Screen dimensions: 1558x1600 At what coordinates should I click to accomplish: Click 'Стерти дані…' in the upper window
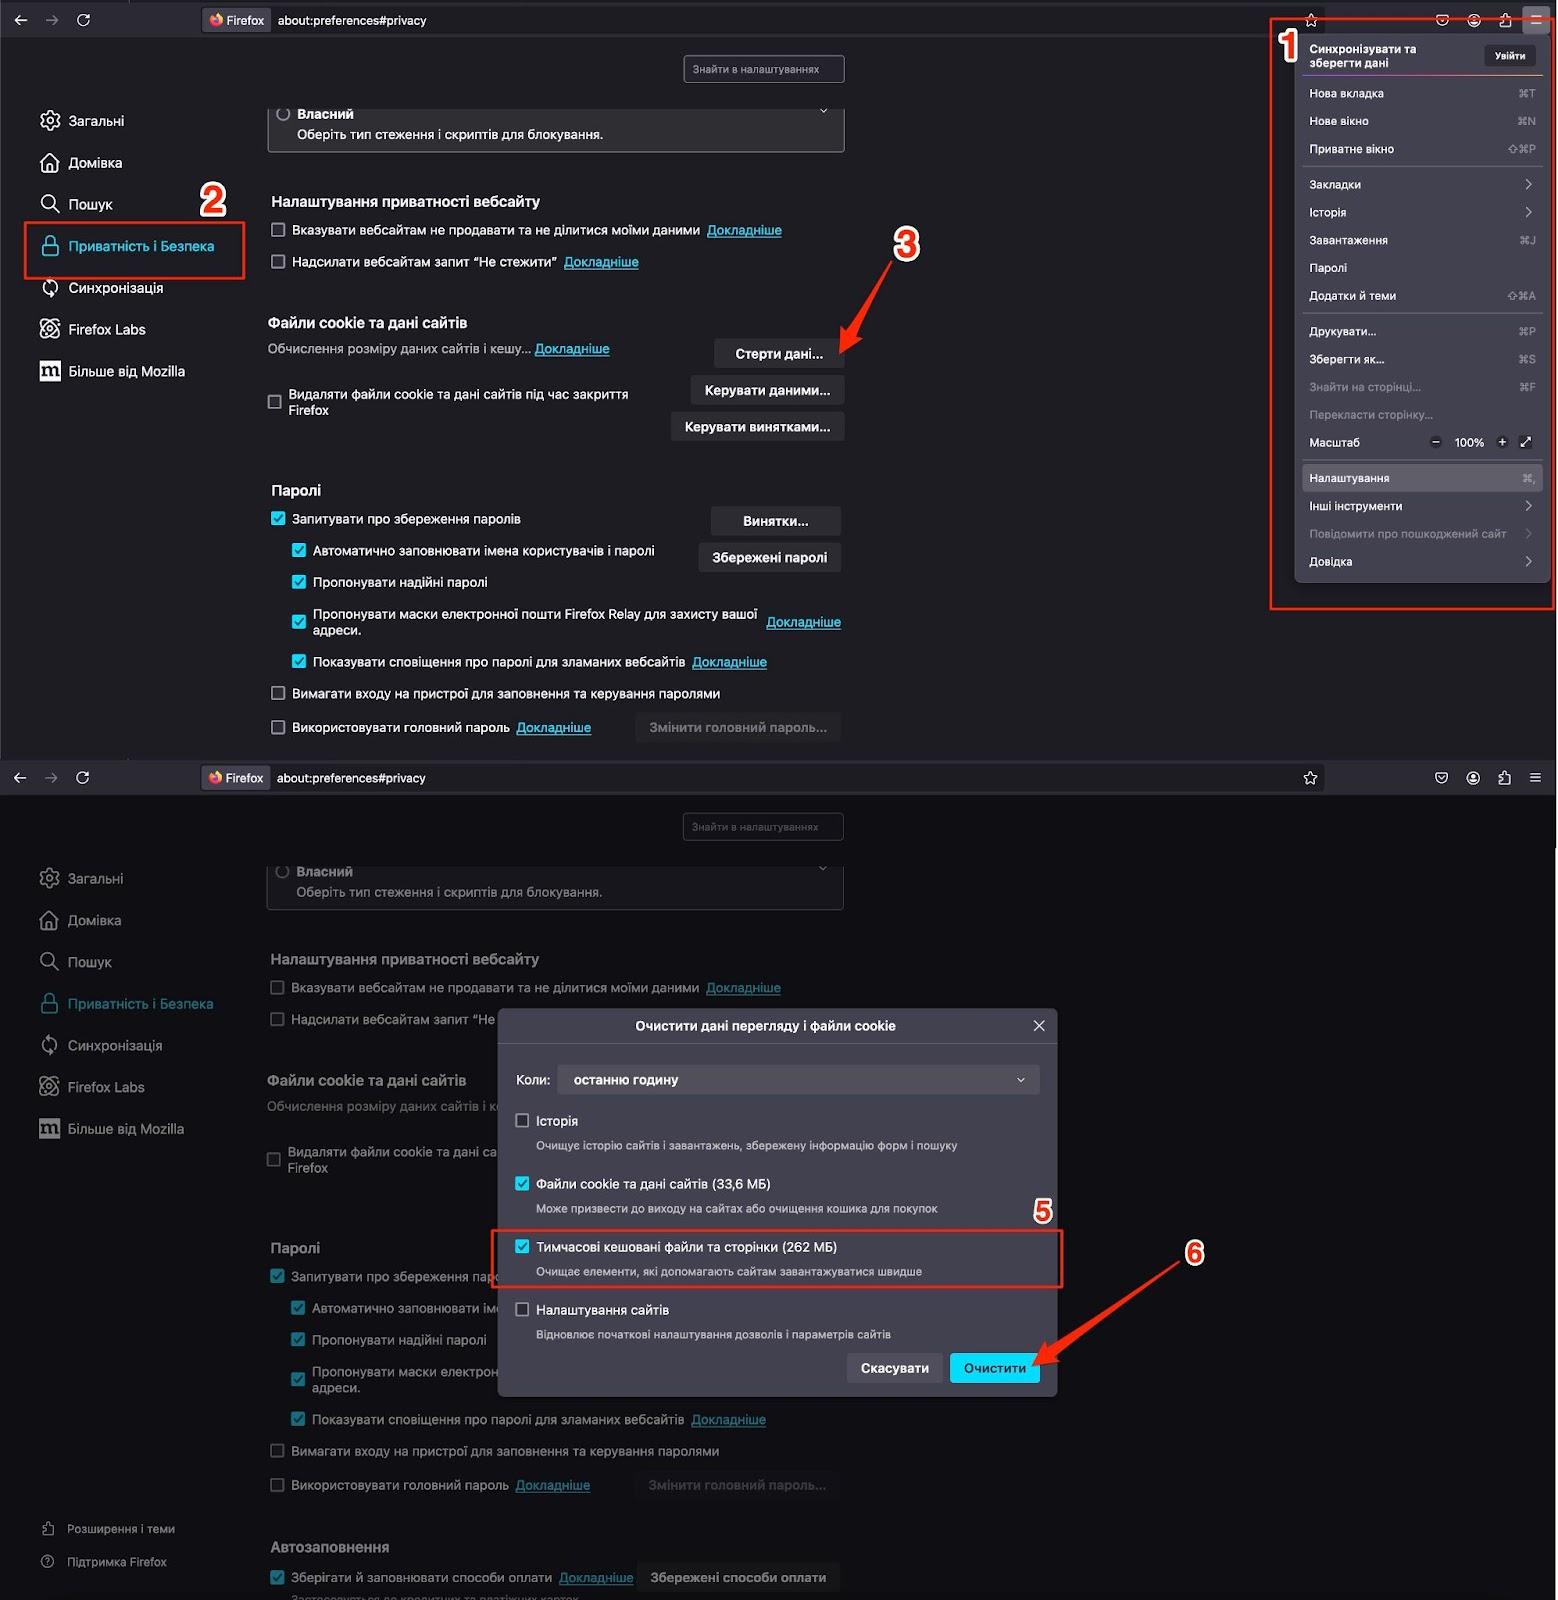779,354
